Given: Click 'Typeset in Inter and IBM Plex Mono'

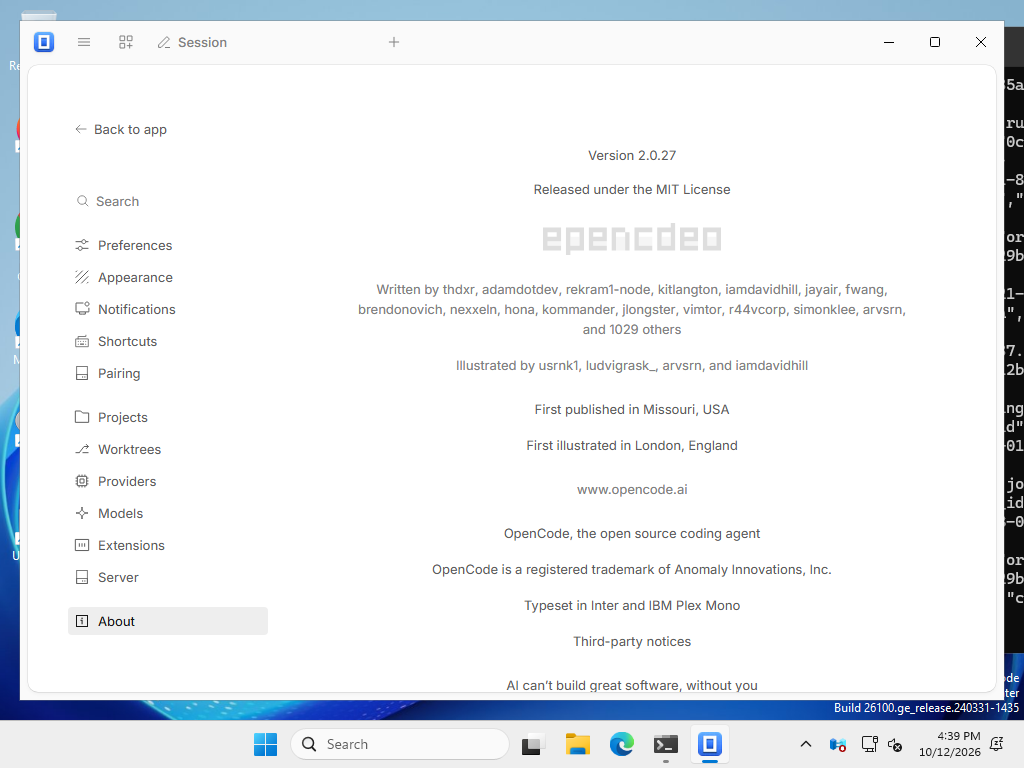Looking at the screenshot, I should [x=632, y=605].
